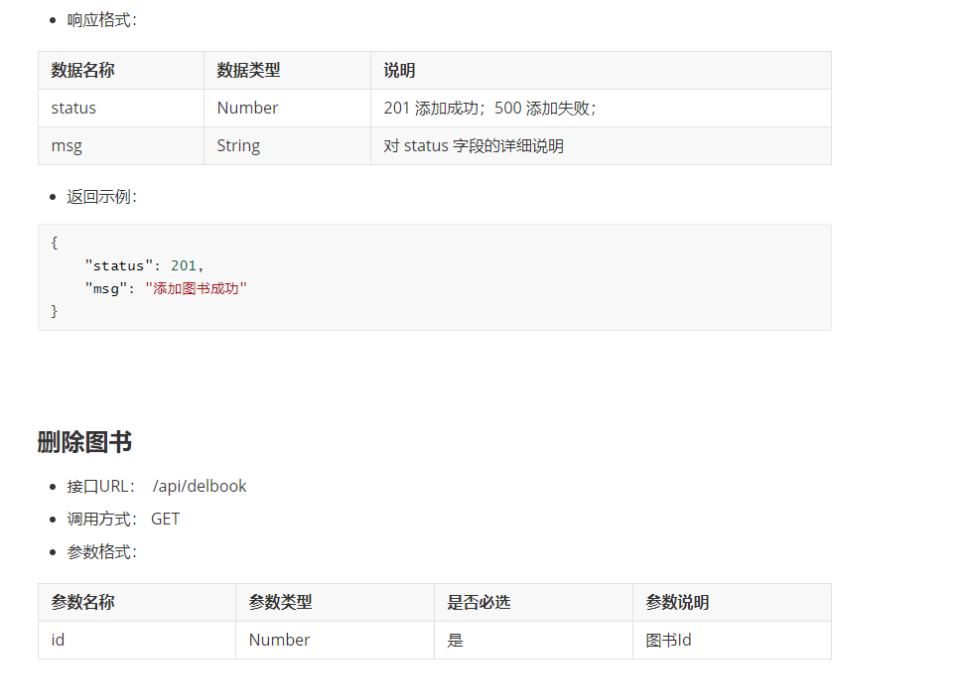
Task: Click the 参数格式 bullet text
Action: (102, 552)
